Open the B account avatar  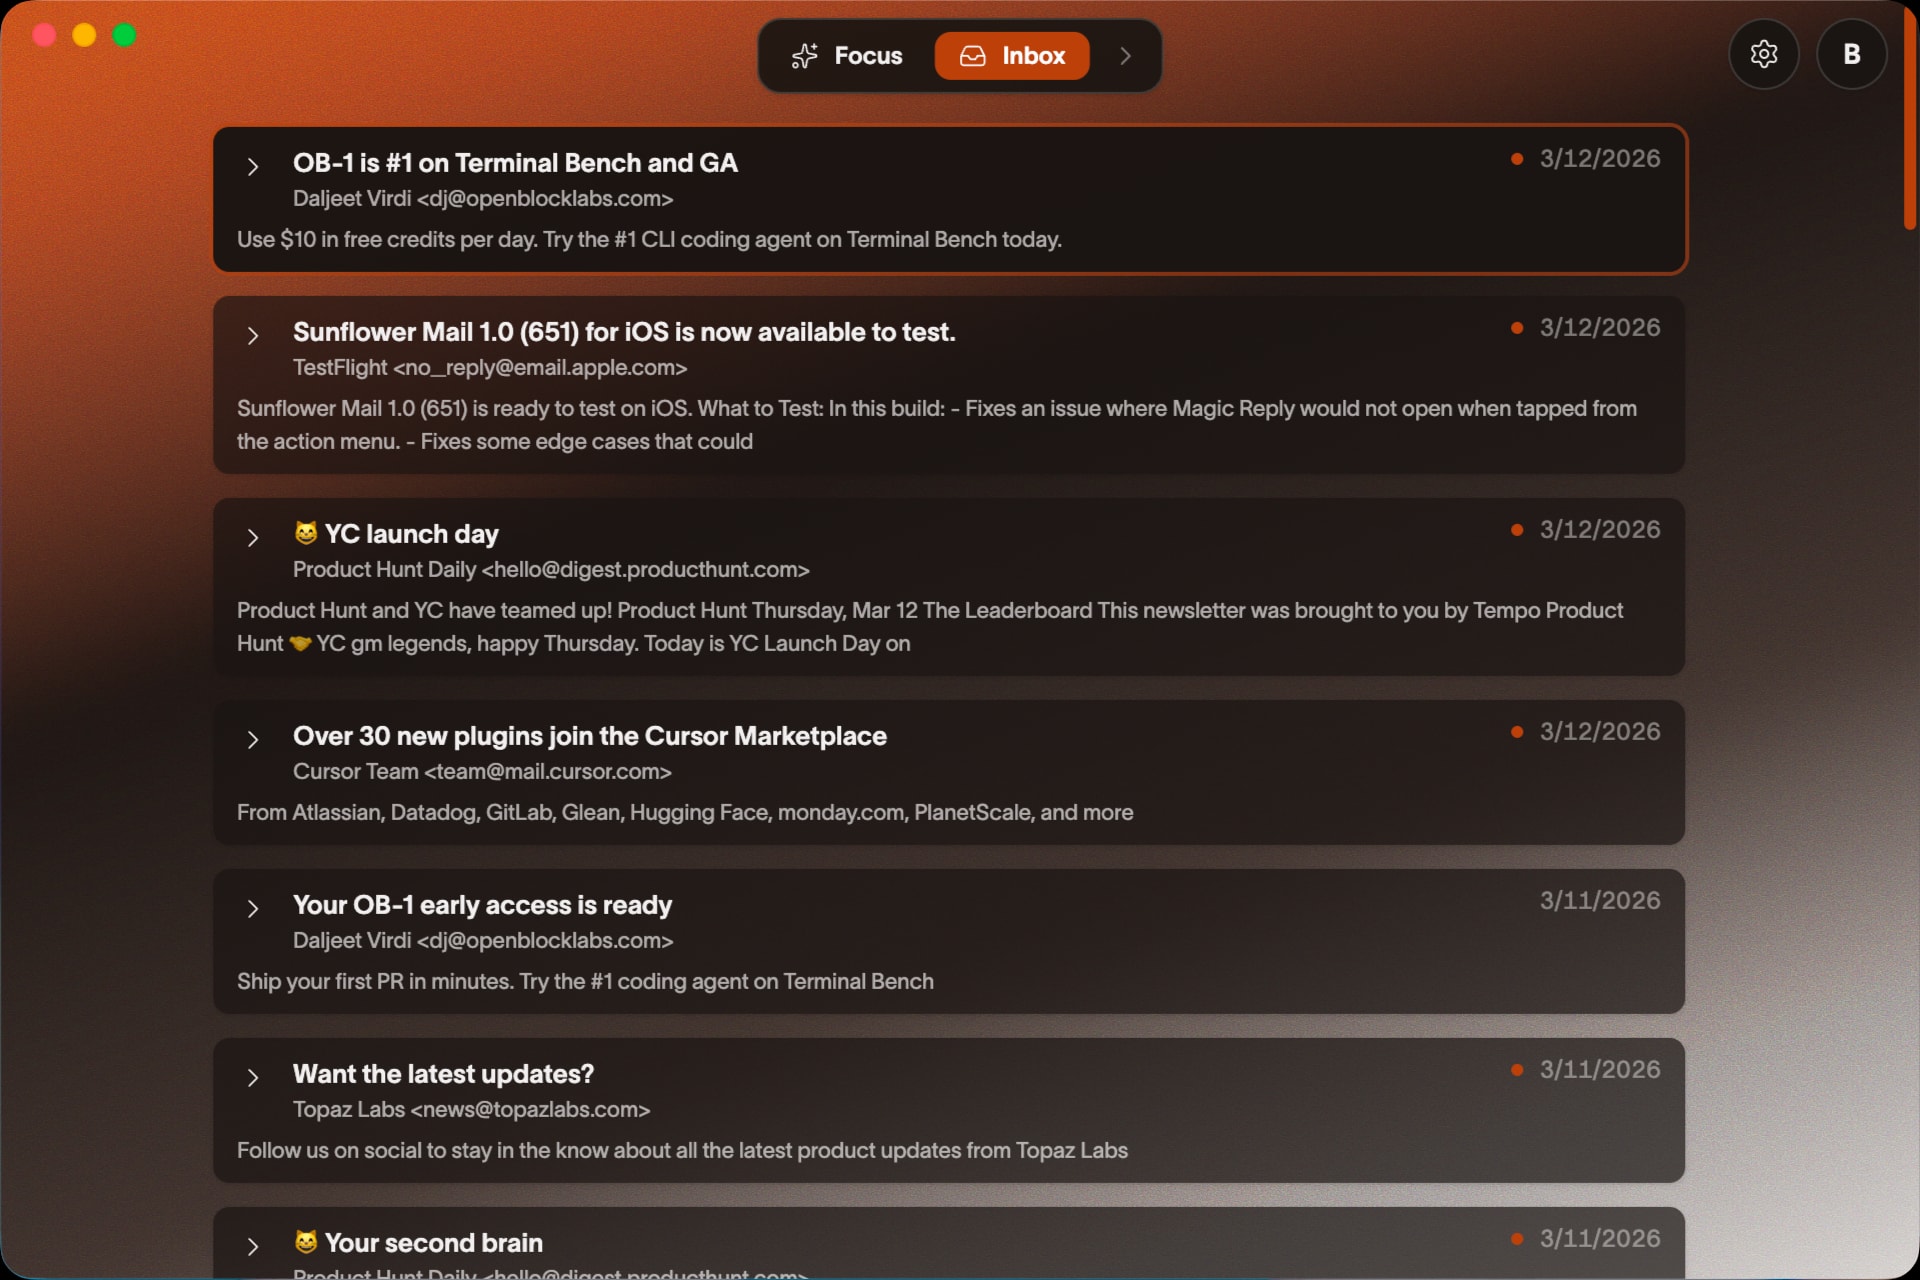[x=1851, y=54]
